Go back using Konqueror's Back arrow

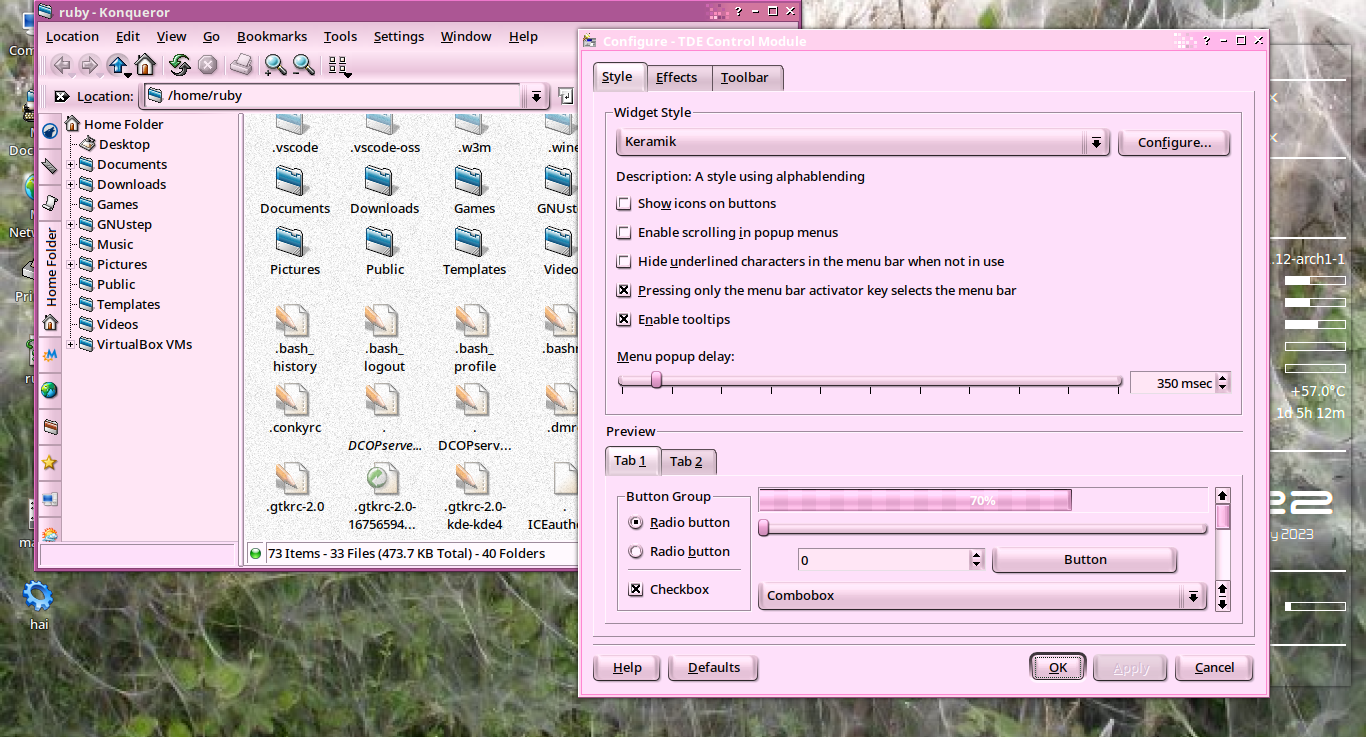coord(62,66)
